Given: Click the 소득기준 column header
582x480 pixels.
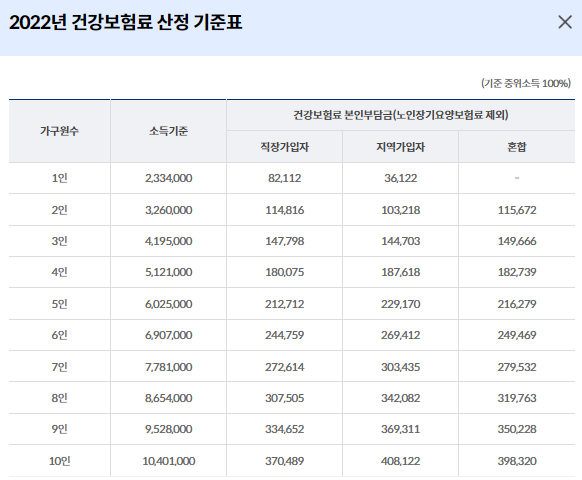Looking at the screenshot, I should coord(169,131).
